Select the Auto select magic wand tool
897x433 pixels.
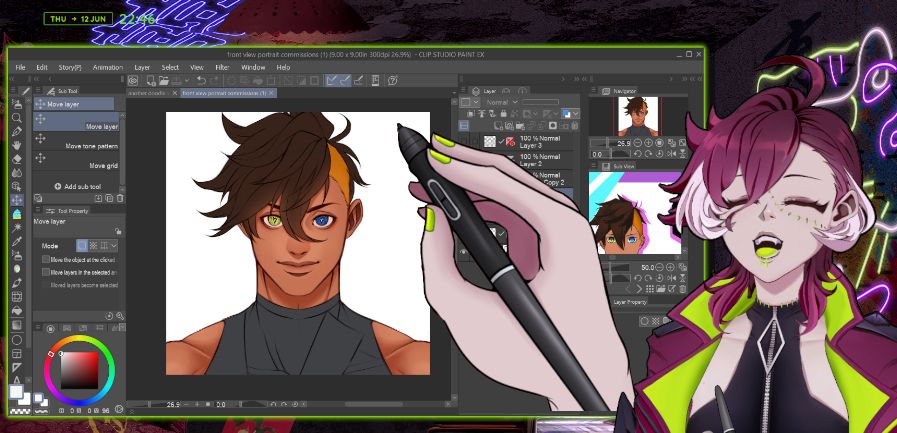tap(17, 228)
